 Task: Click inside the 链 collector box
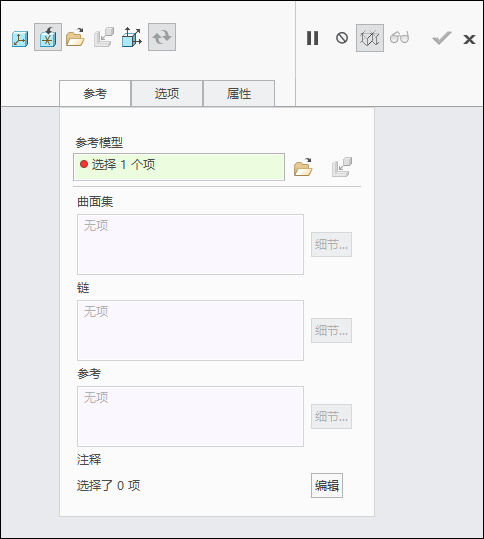190,330
